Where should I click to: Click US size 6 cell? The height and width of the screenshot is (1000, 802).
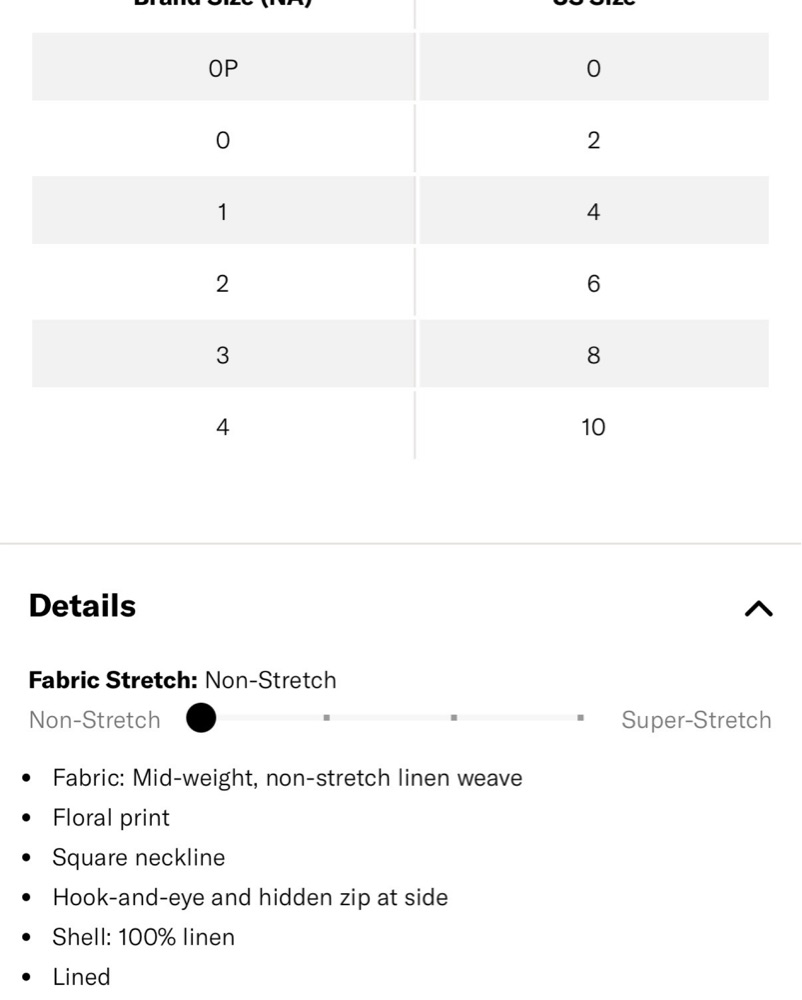tap(594, 283)
